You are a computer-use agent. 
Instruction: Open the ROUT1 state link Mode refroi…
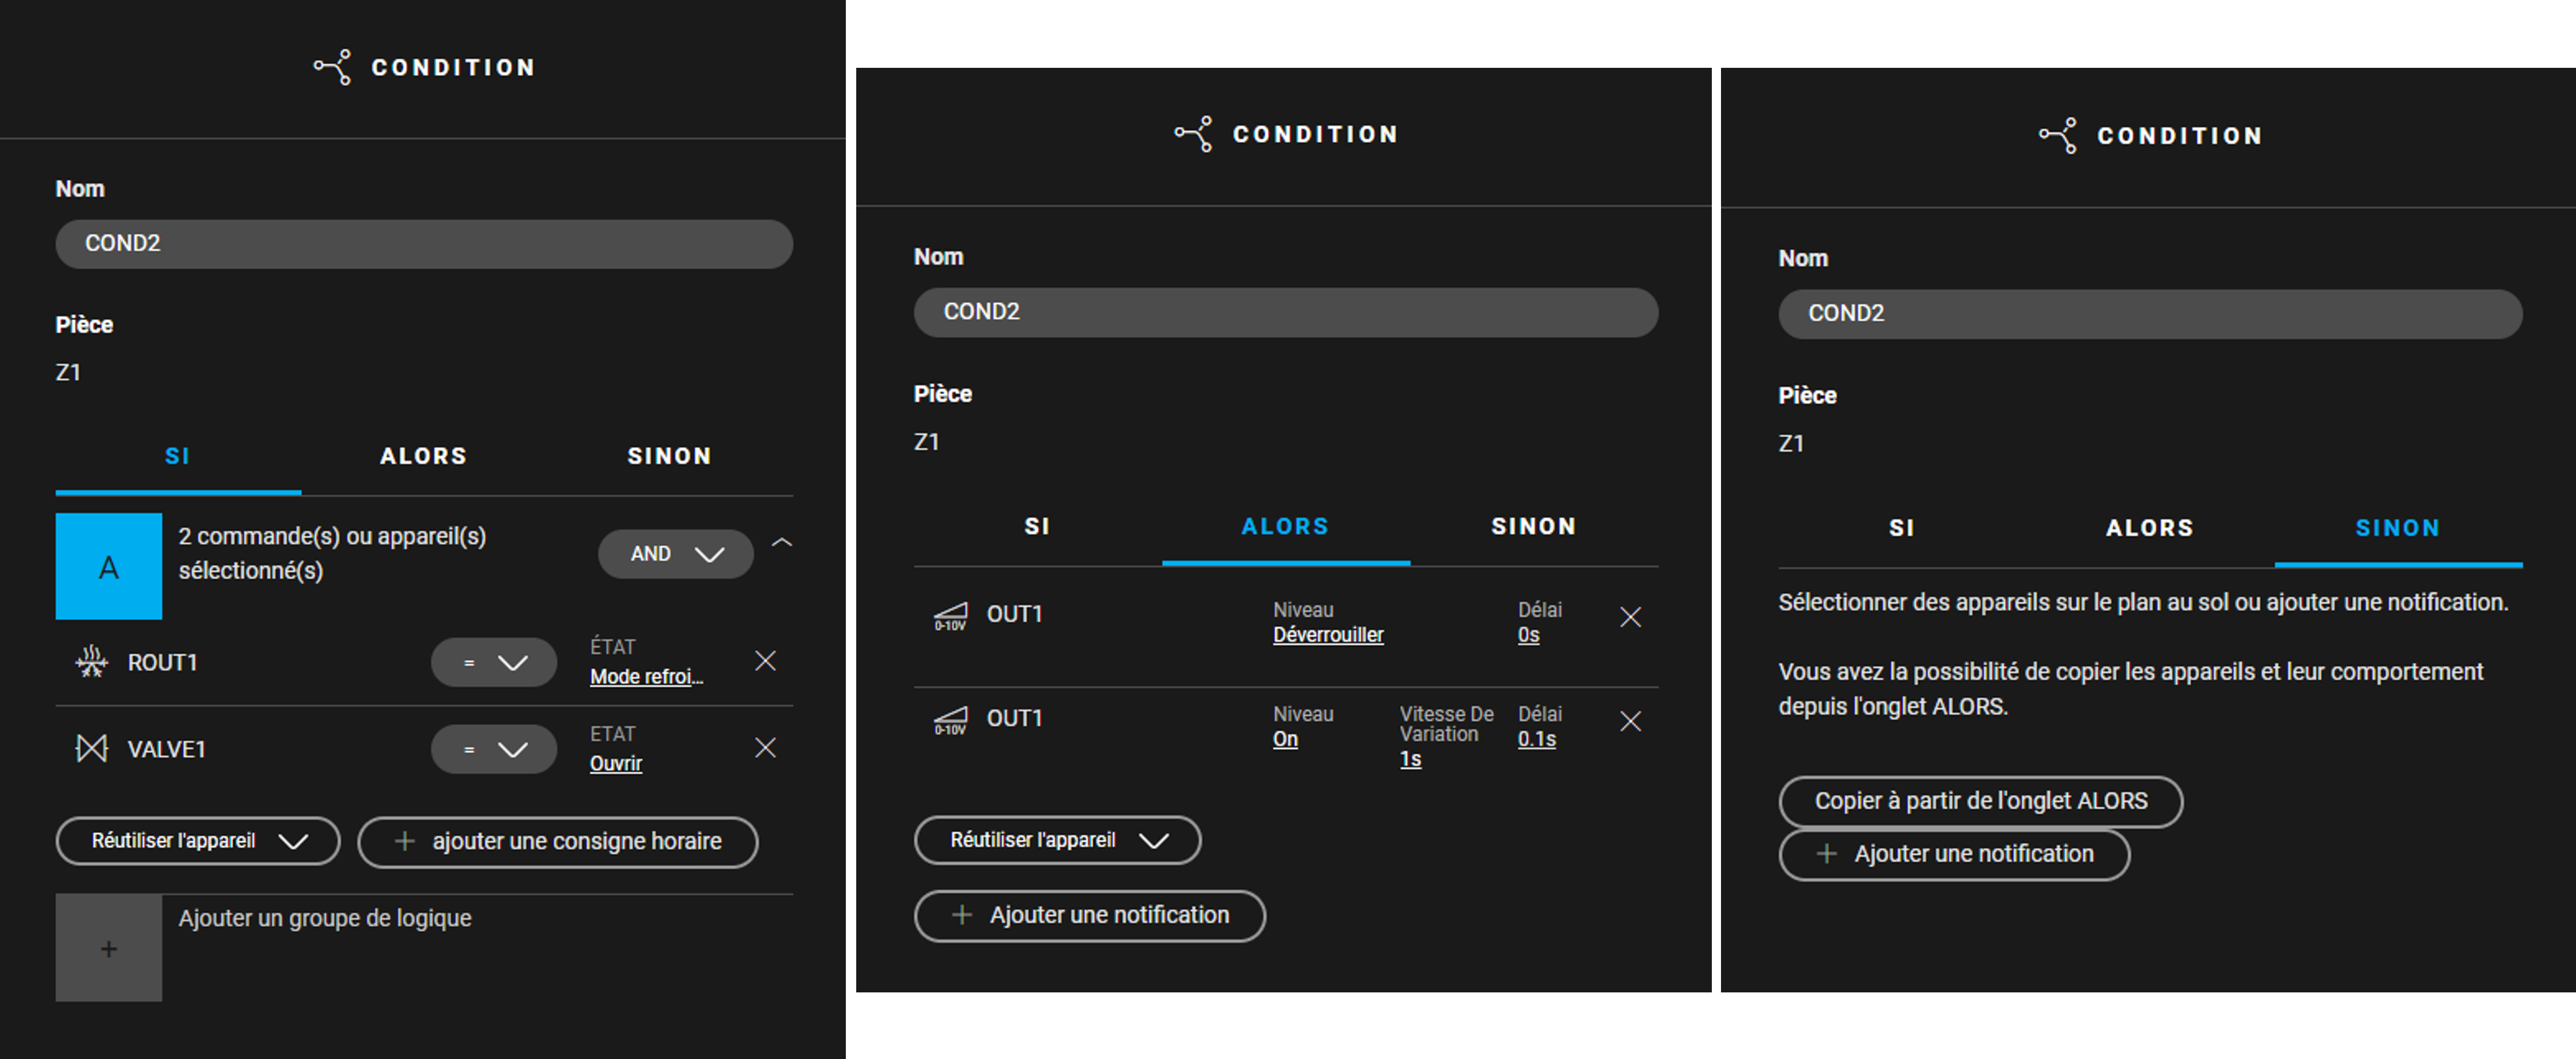tap(646, 677)
